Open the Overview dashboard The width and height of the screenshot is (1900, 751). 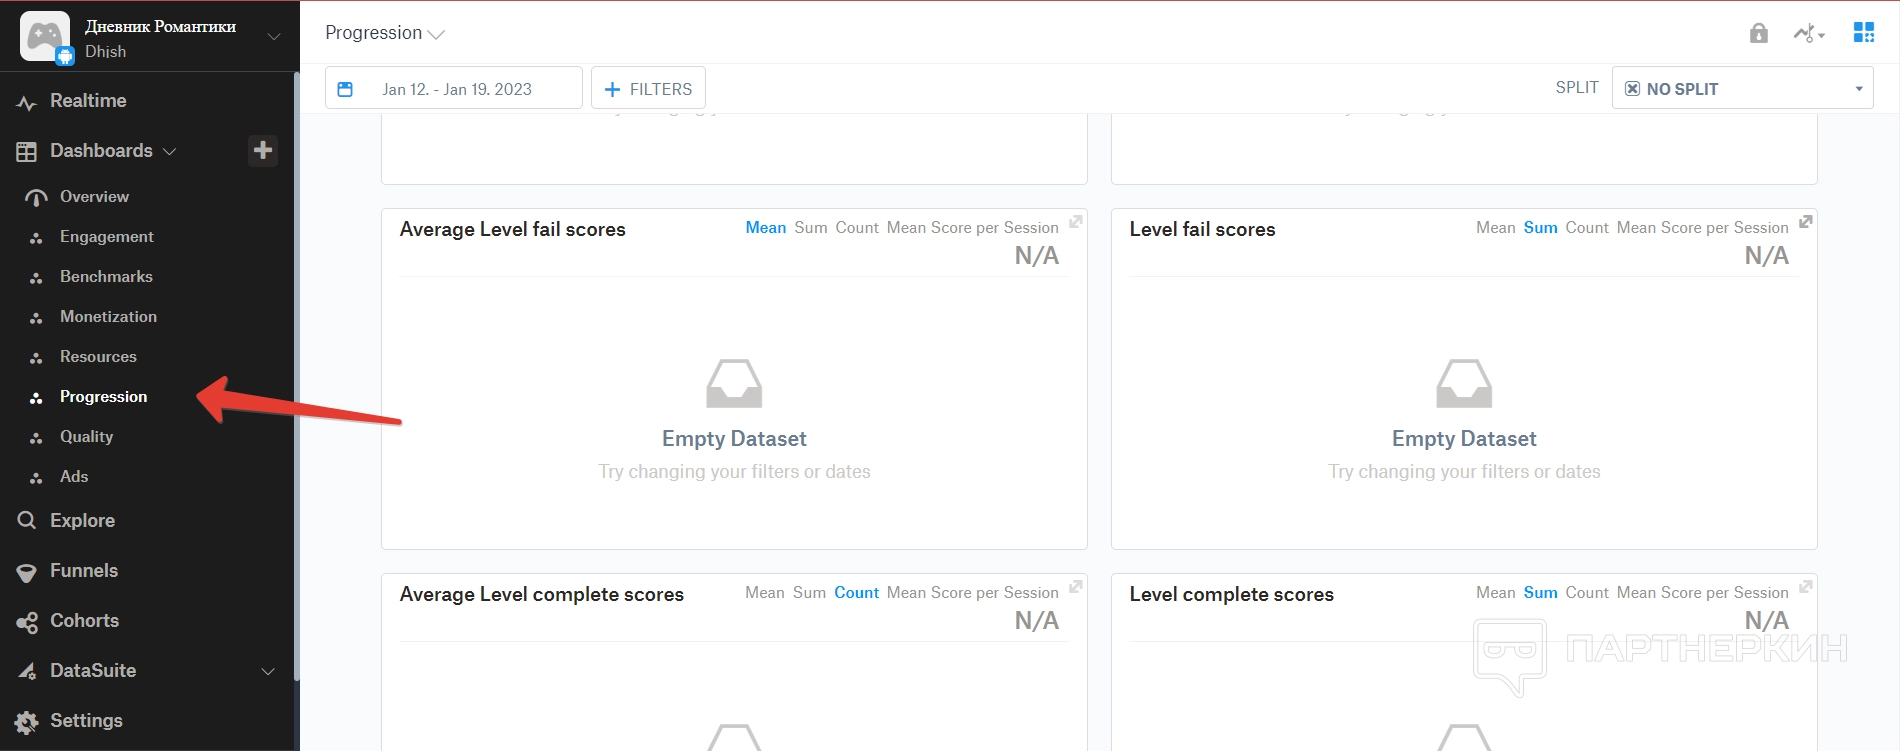click(94, 197)
